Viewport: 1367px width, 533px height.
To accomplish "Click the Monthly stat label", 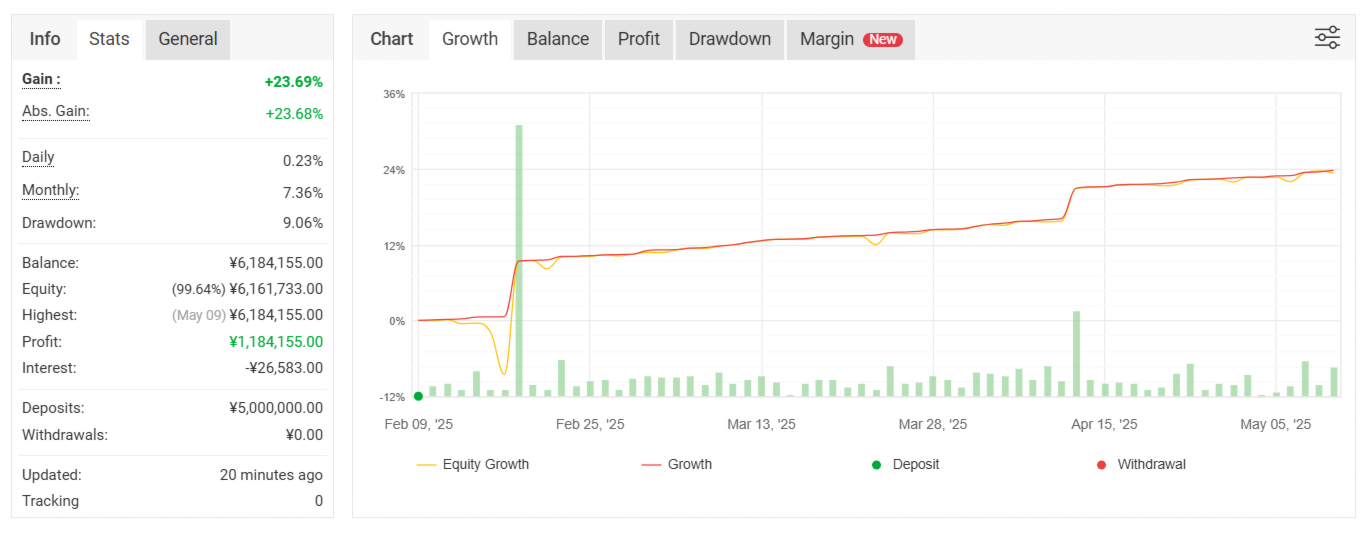I will (x=50, y=190).
